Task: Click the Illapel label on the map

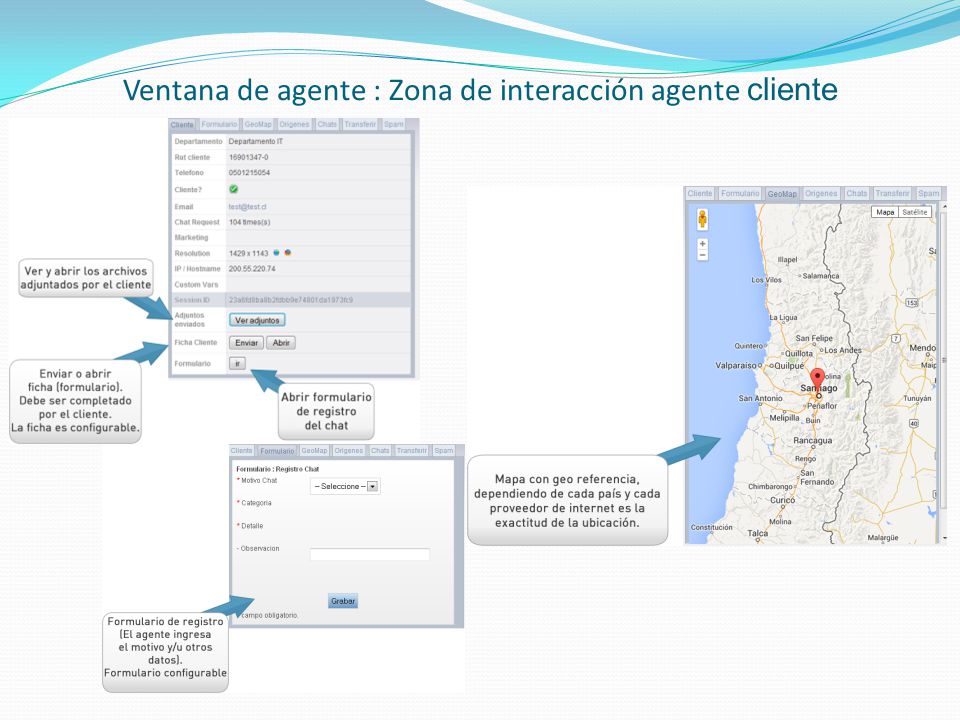Action: tap(787, 260)
